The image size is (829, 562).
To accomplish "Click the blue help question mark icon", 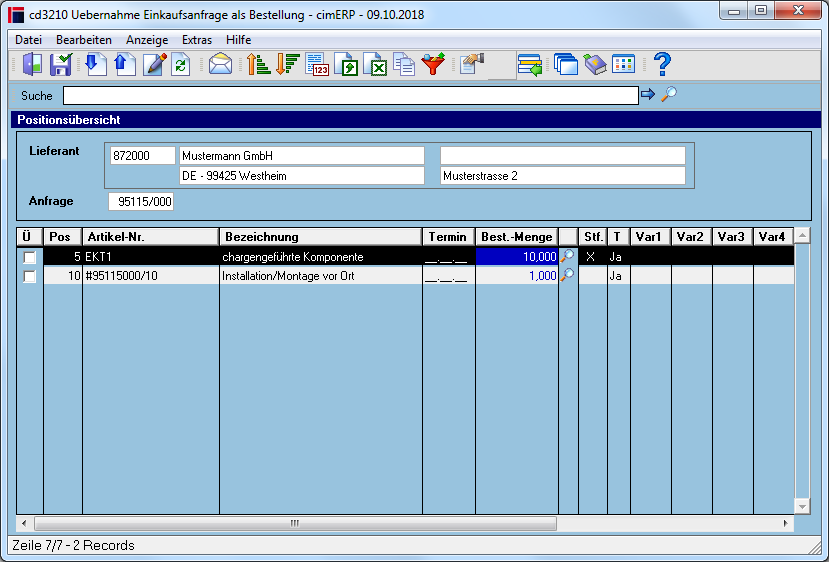I will 662,65.
